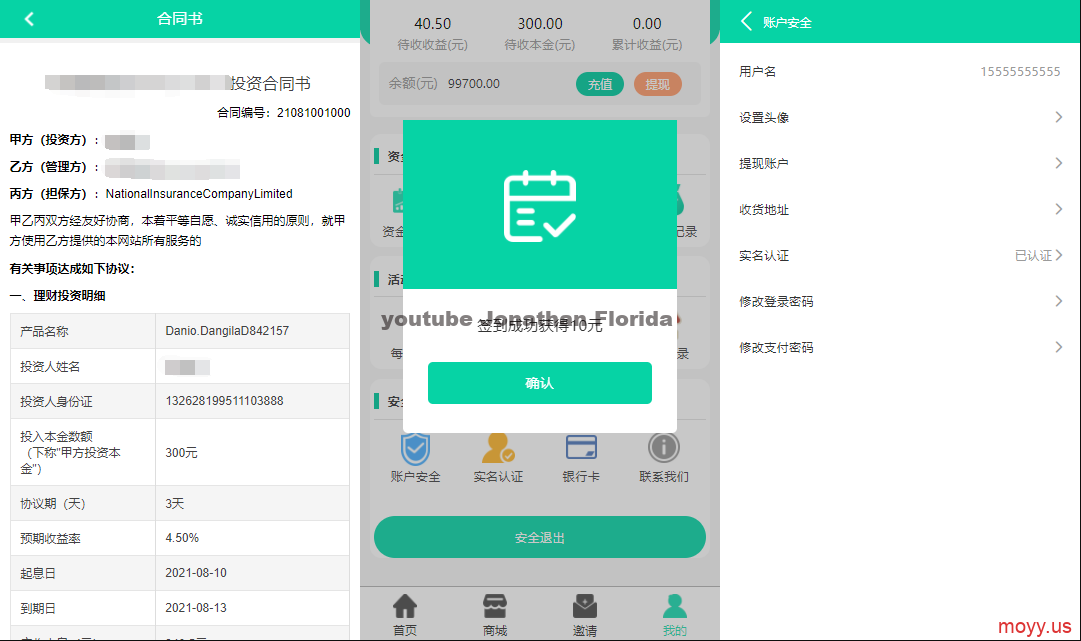Image resolution: width=1081 pixels, height=641 pixels.
Task: Click the 一、理财投资明细 section heading
Action: [57, 296]
